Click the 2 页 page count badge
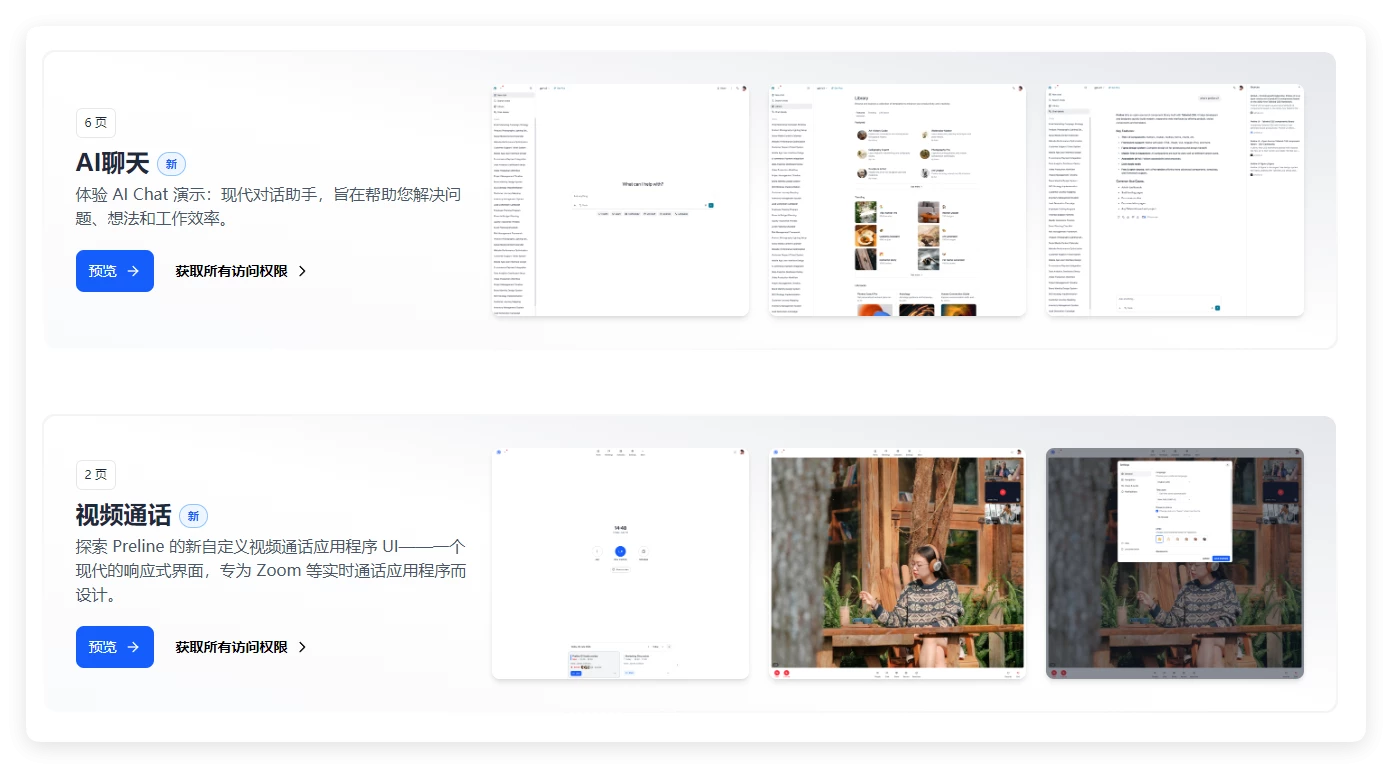Screen dimensions: 1392x768 [96, 474]
